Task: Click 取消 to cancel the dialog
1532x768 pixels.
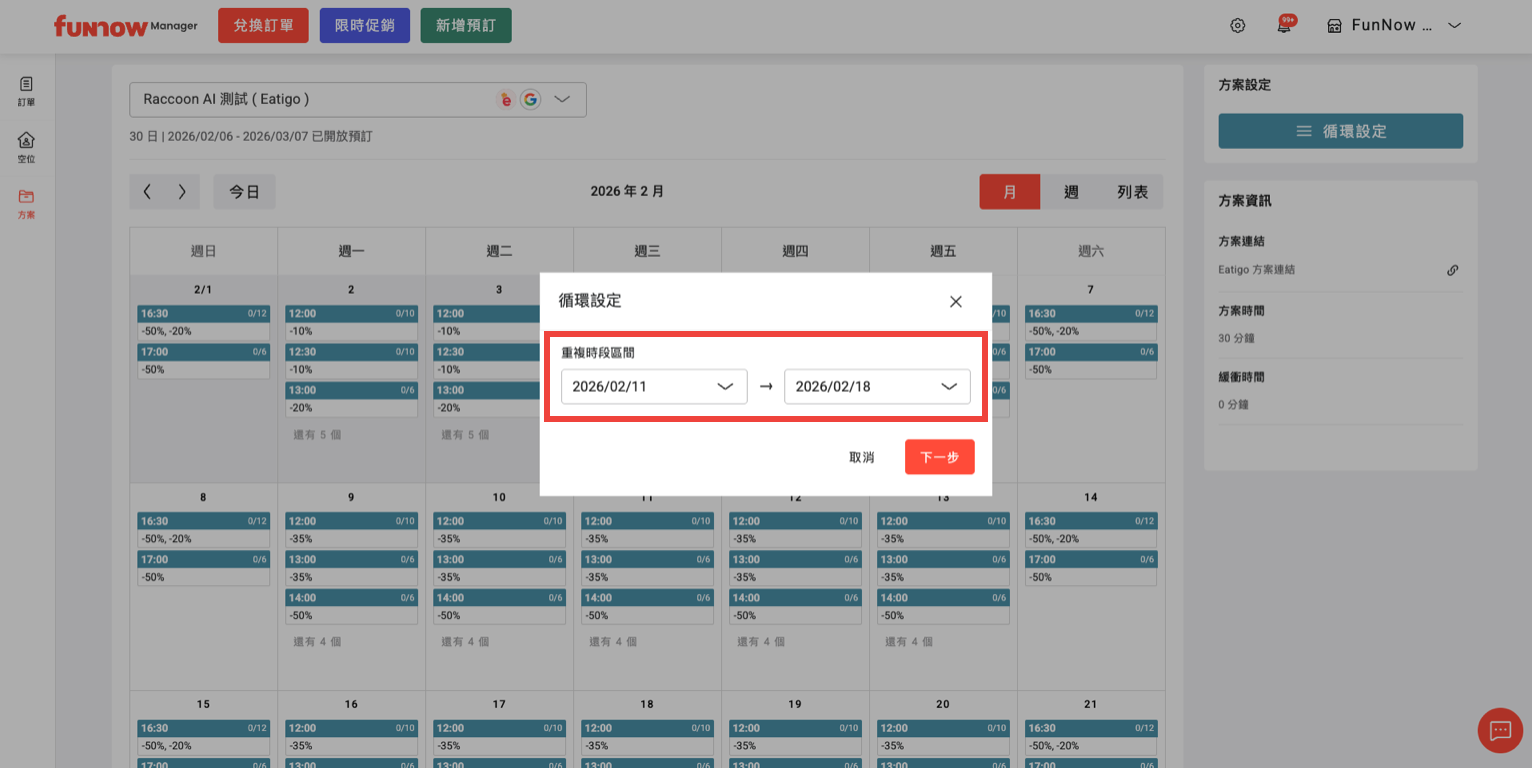Action: pos(861,457)
